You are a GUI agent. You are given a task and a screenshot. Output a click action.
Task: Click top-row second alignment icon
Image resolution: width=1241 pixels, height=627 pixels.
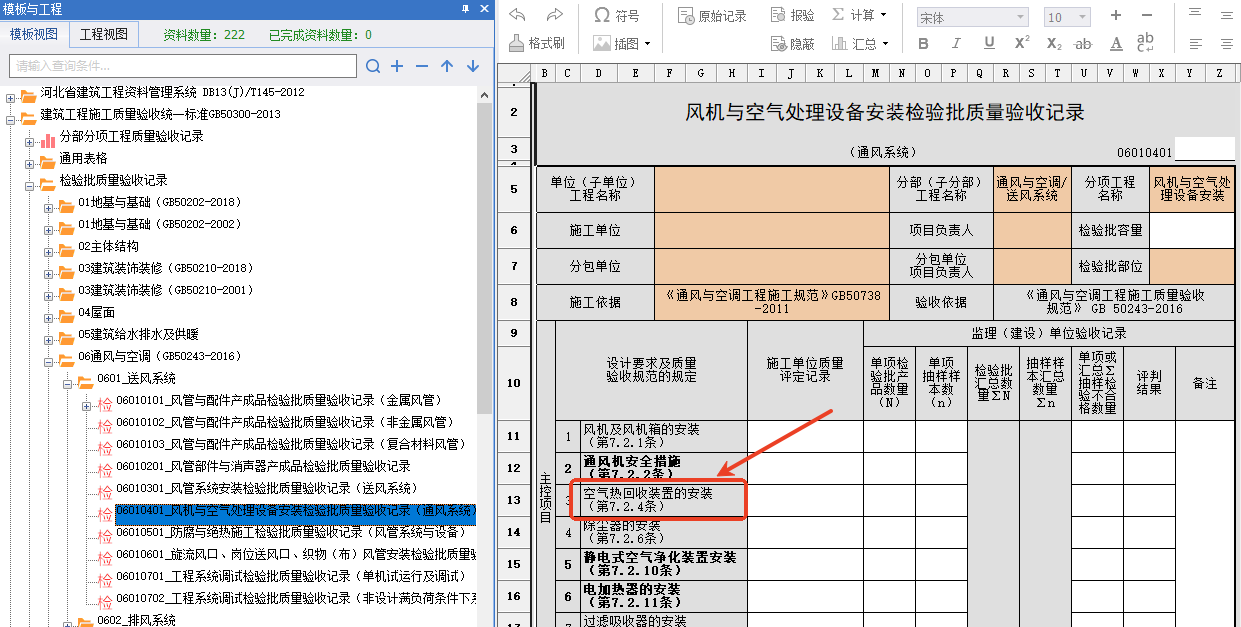tap(1226, 13)
